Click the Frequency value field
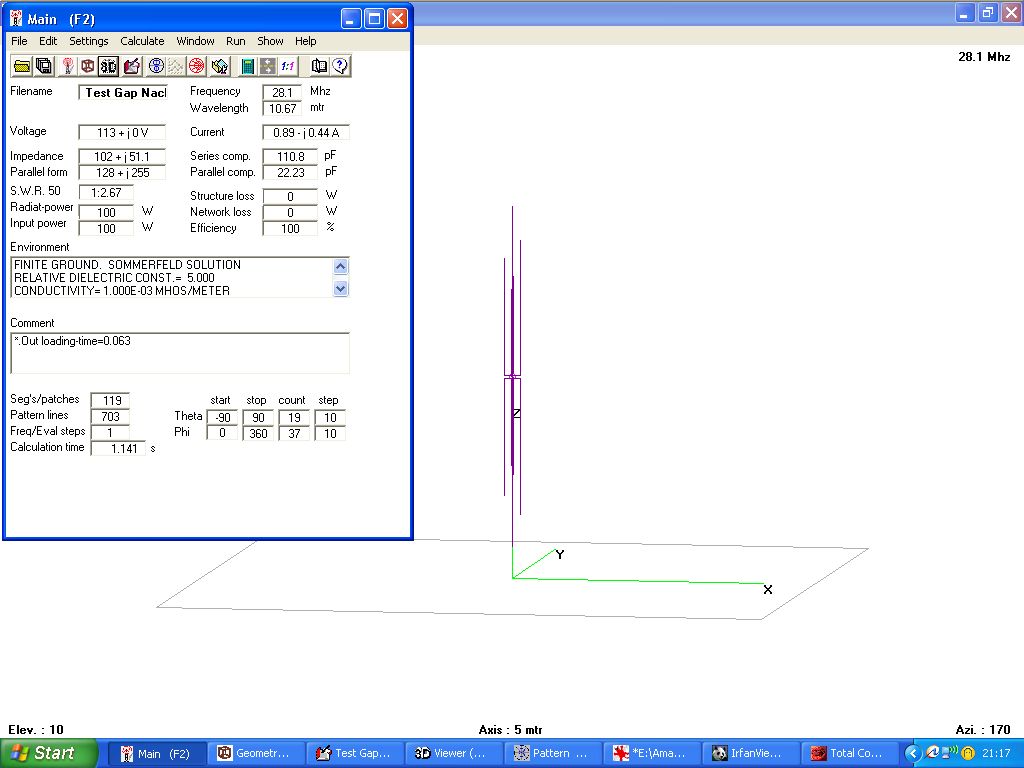The image size is (1024, 768). [x=282, y=92]
